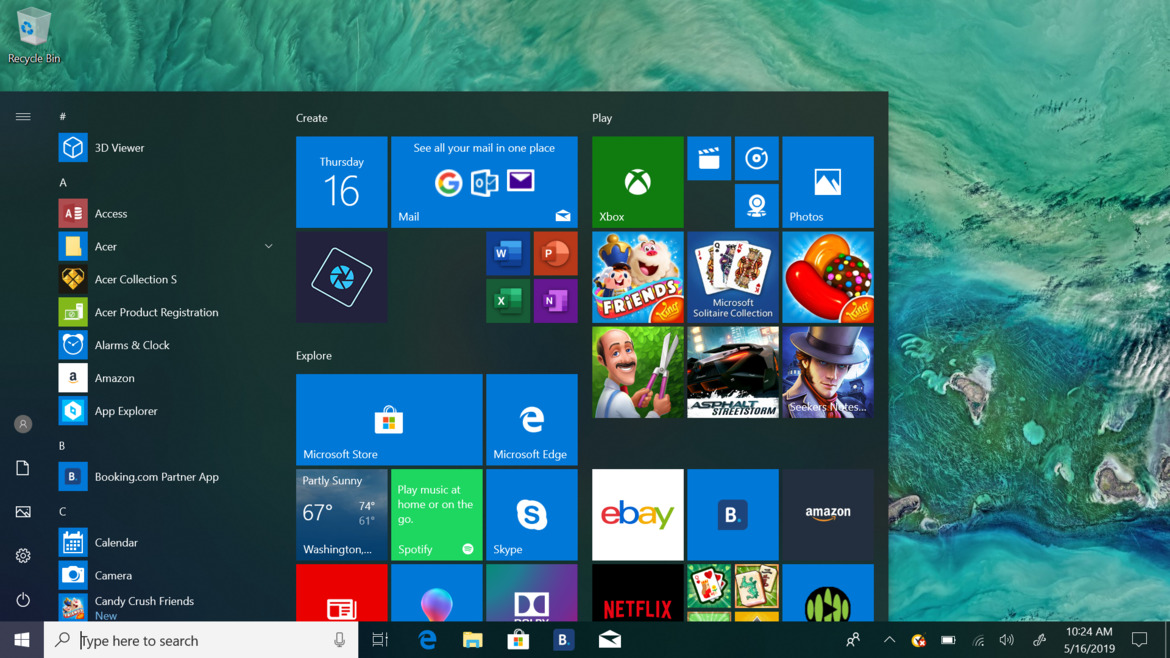Open 3D Viewer from the app list
1170x658 pixels.
point(166,148)
